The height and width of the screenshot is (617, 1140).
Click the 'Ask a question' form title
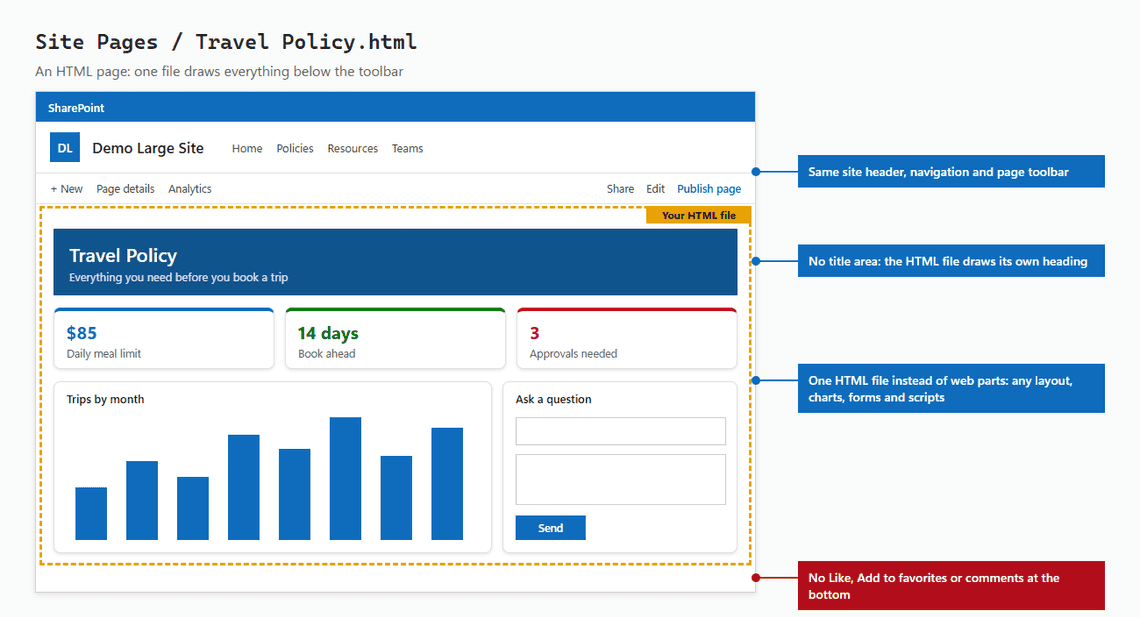pyautogui.click(x=553, y=399)
